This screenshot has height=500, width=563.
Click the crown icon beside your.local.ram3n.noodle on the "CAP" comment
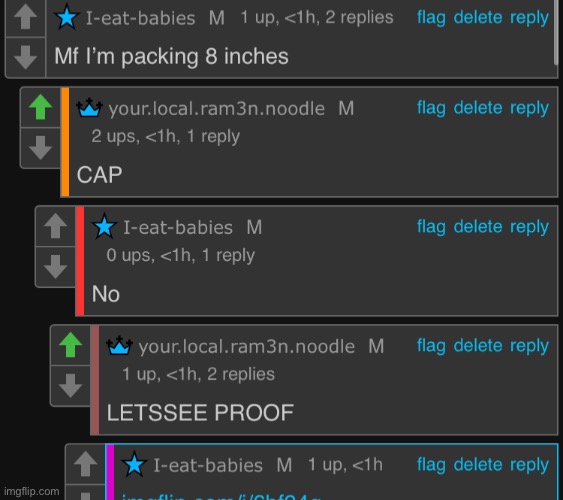tap(89, 108)
